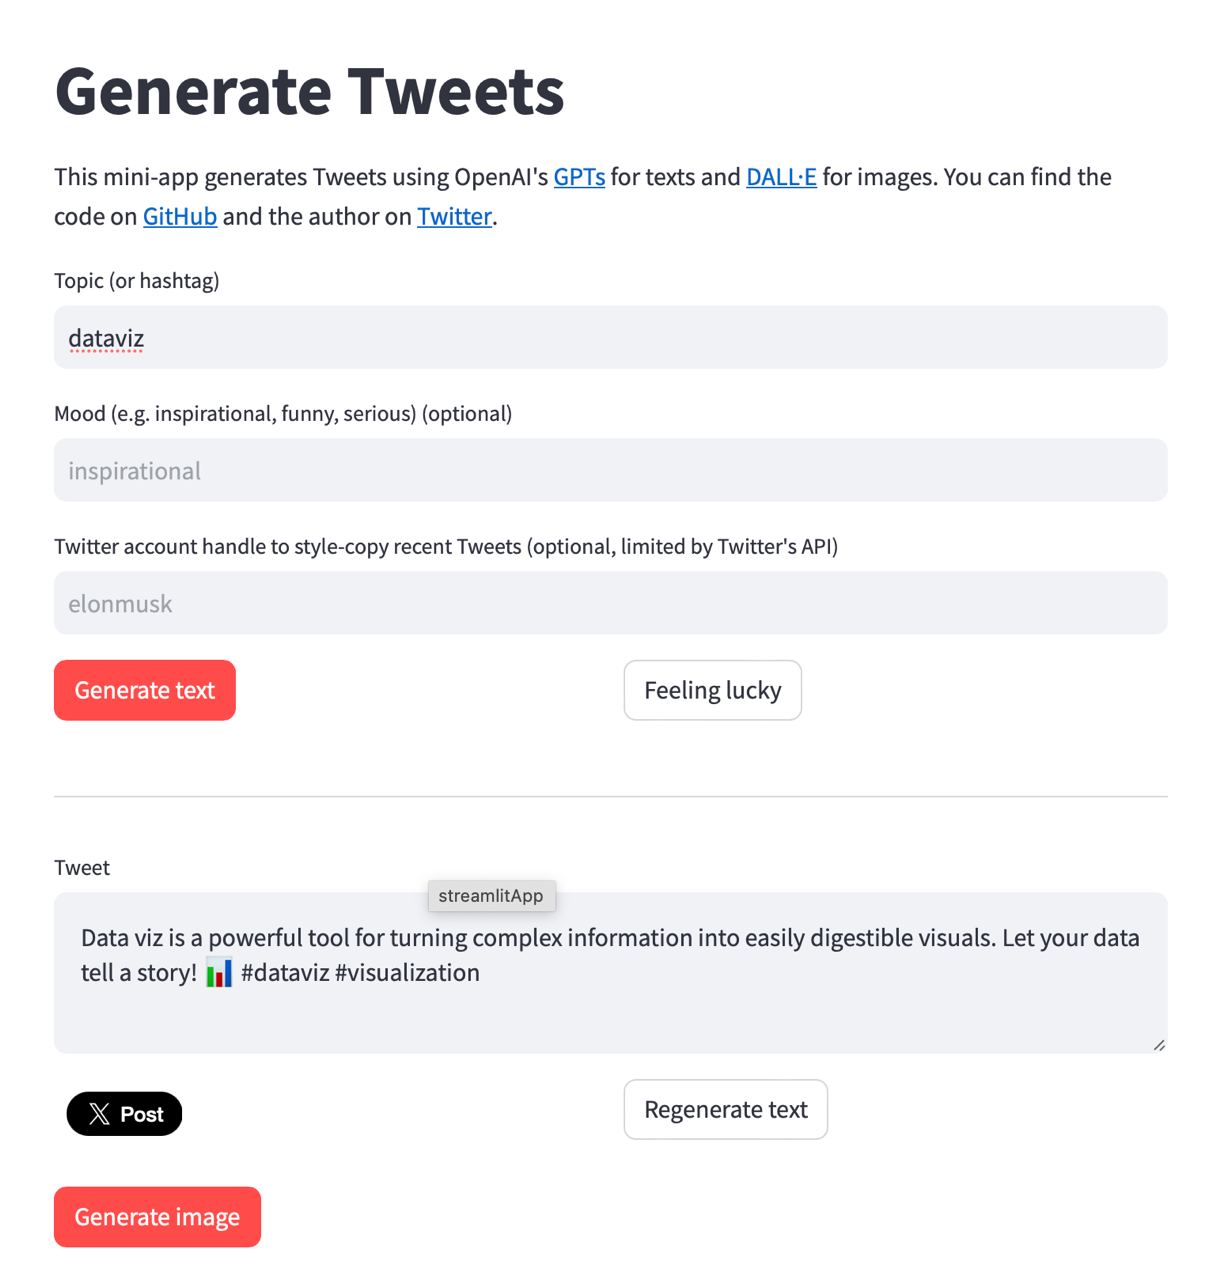Focus the Topic field containing dataviz
Screen dimensions: 1217x1280
click(610, 338)
